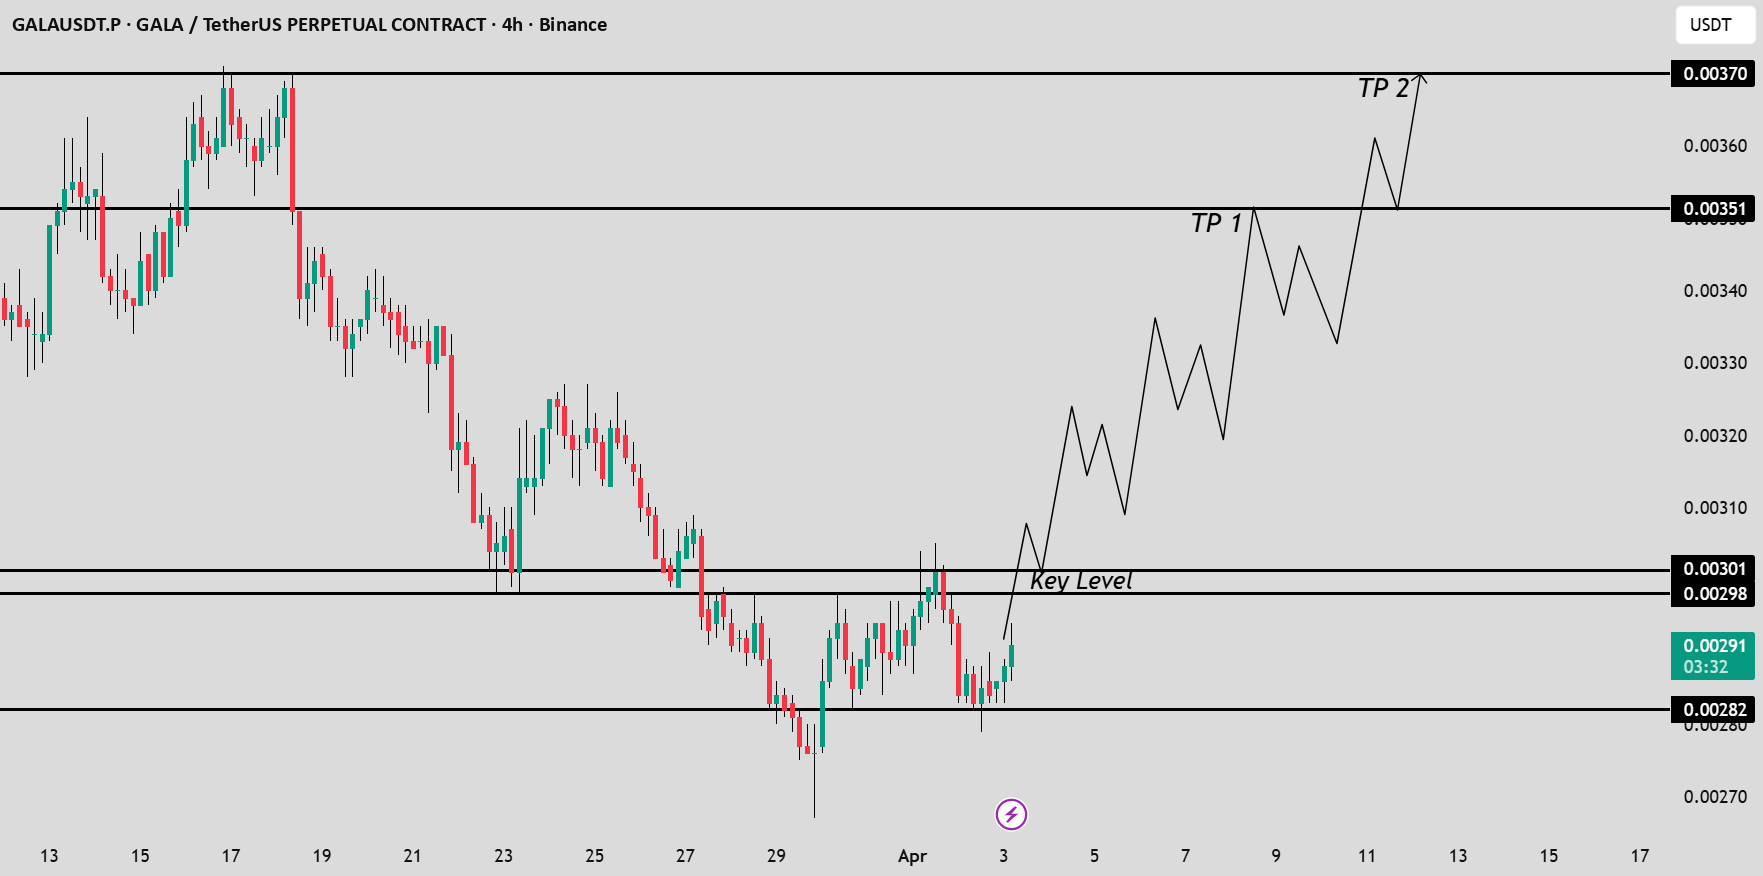Select the Key Level text annotation

pyautogui.click(x=1081, y=581)
